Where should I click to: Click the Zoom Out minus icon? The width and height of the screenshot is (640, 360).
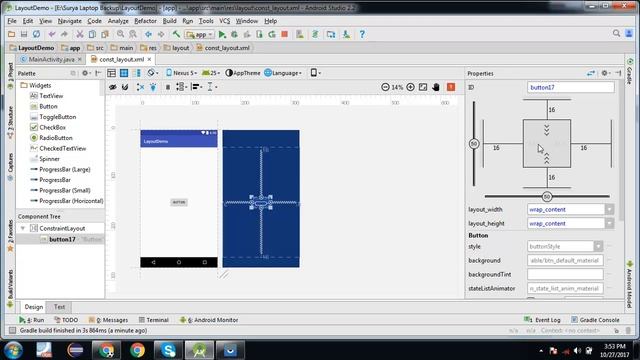coord(385,87)
